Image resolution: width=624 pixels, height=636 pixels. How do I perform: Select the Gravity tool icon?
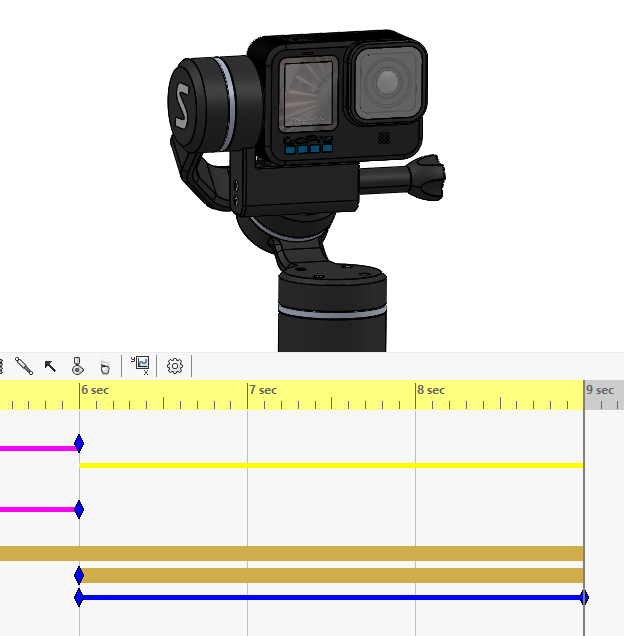(x=104, y=366)
